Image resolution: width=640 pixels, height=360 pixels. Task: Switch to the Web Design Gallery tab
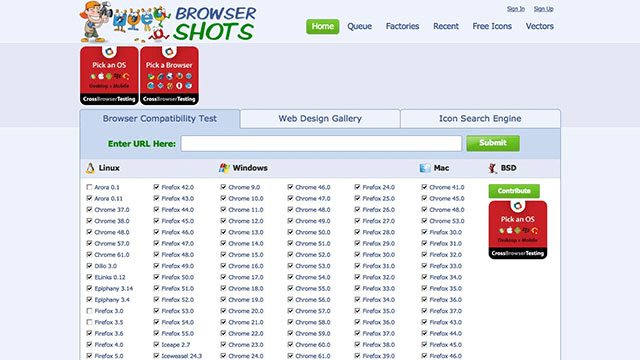320,119
